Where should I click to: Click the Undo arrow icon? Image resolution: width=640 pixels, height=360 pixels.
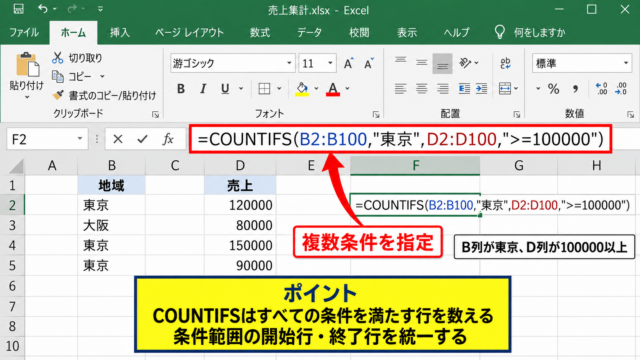click(42, 9)
